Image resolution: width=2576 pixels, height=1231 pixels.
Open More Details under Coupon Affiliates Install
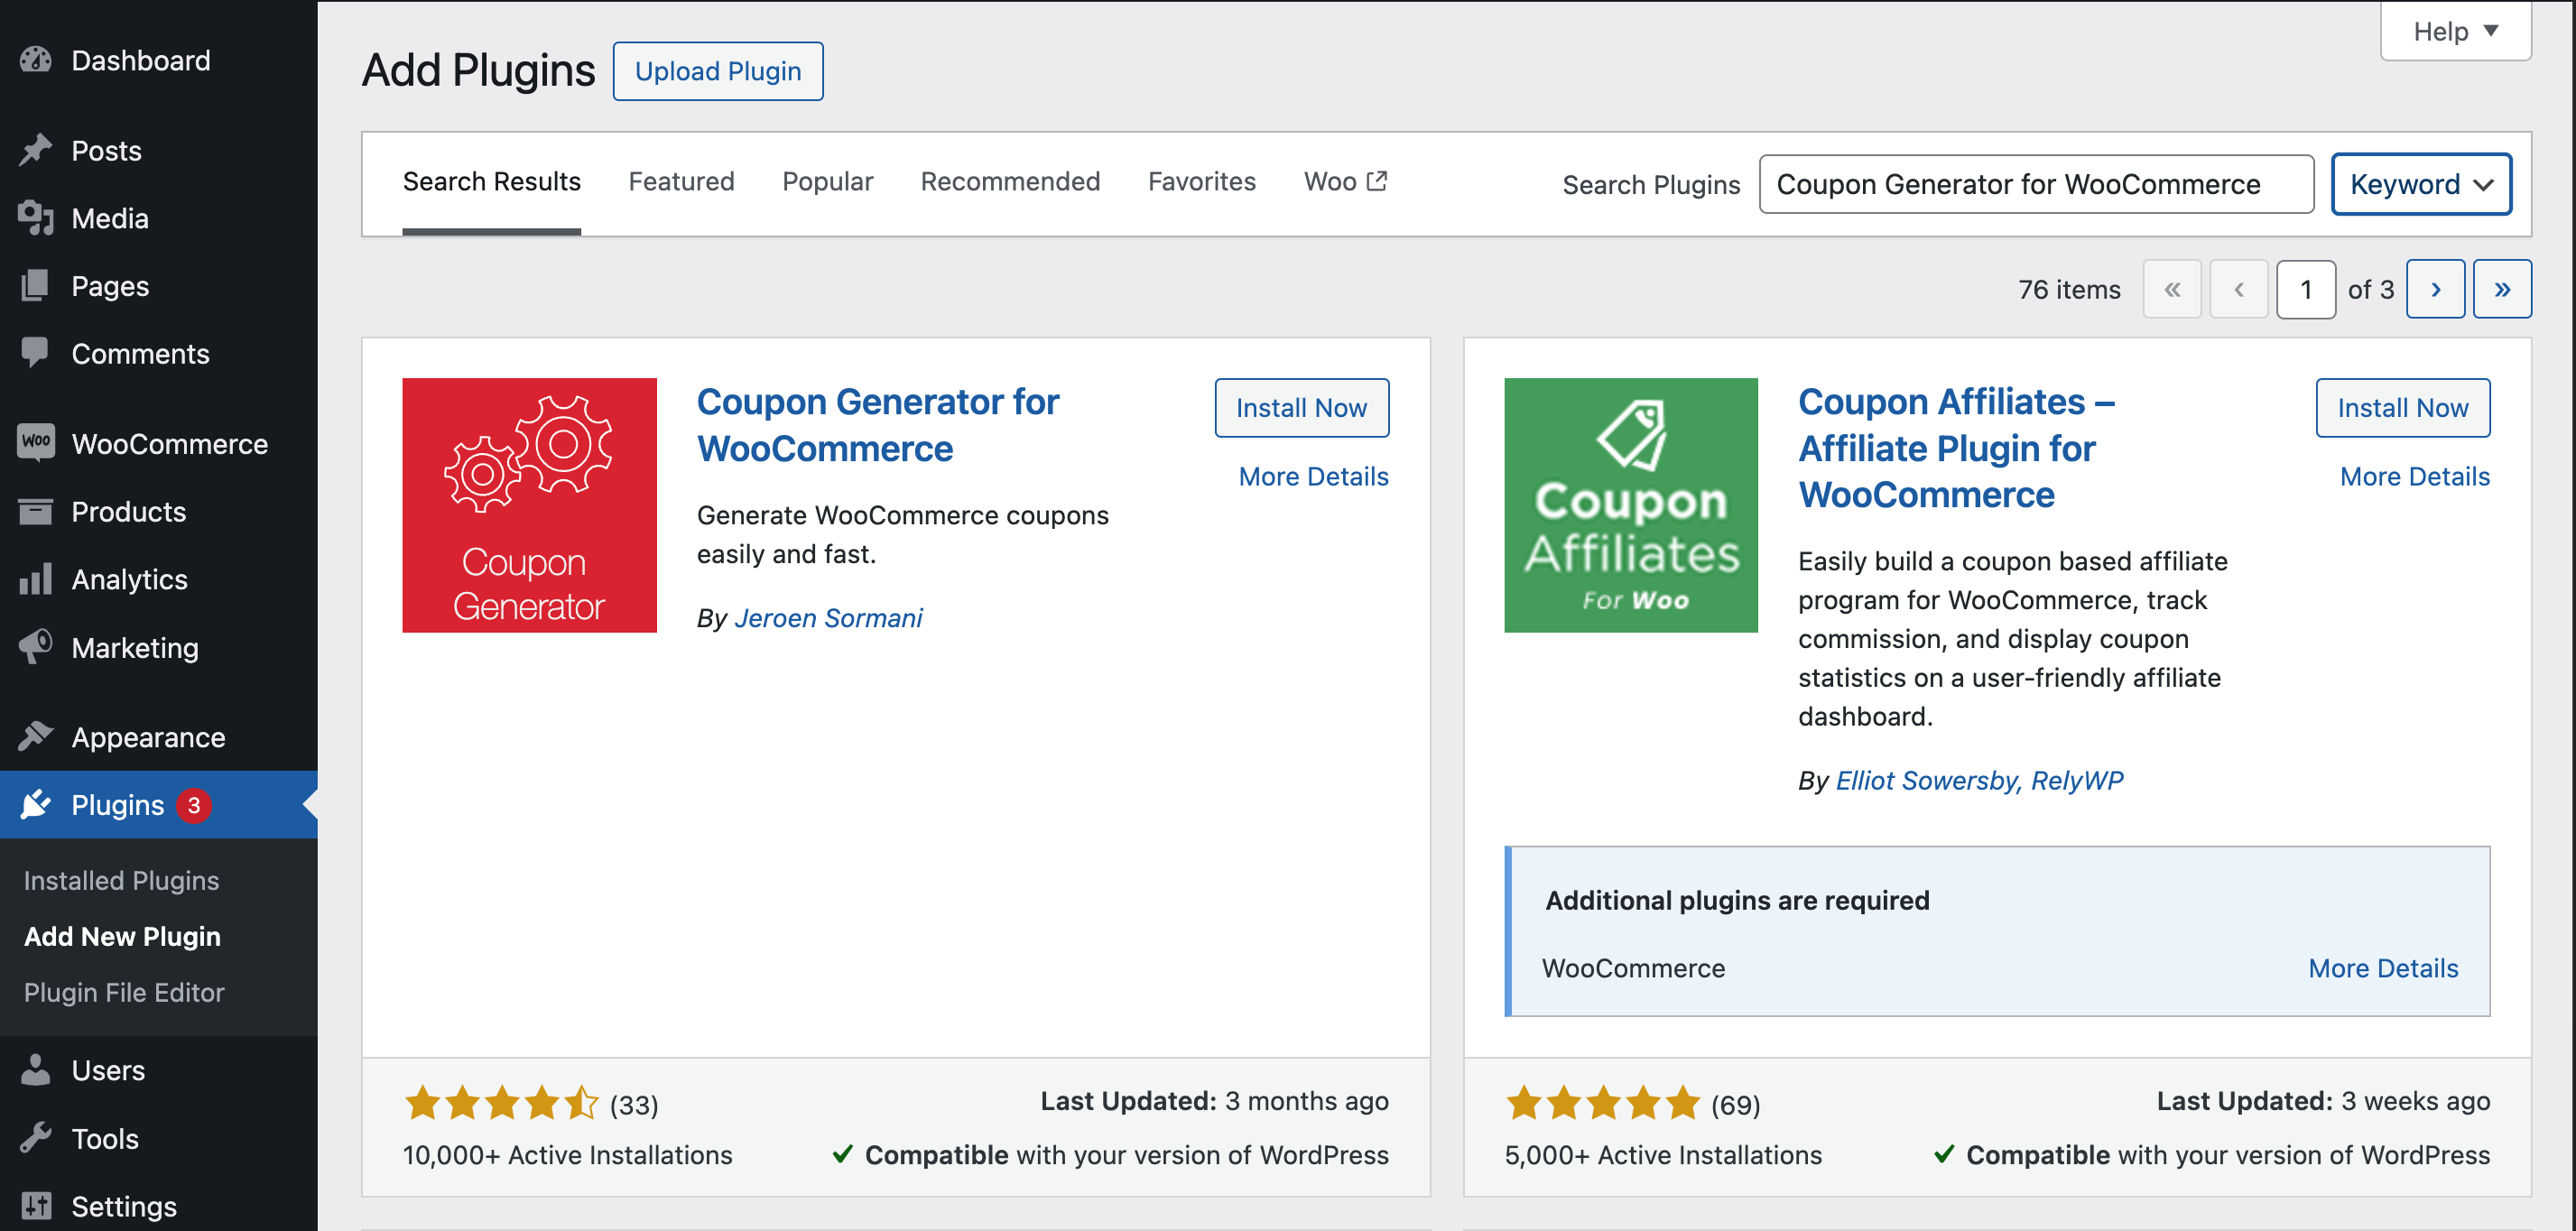(x=2415, y=476)
